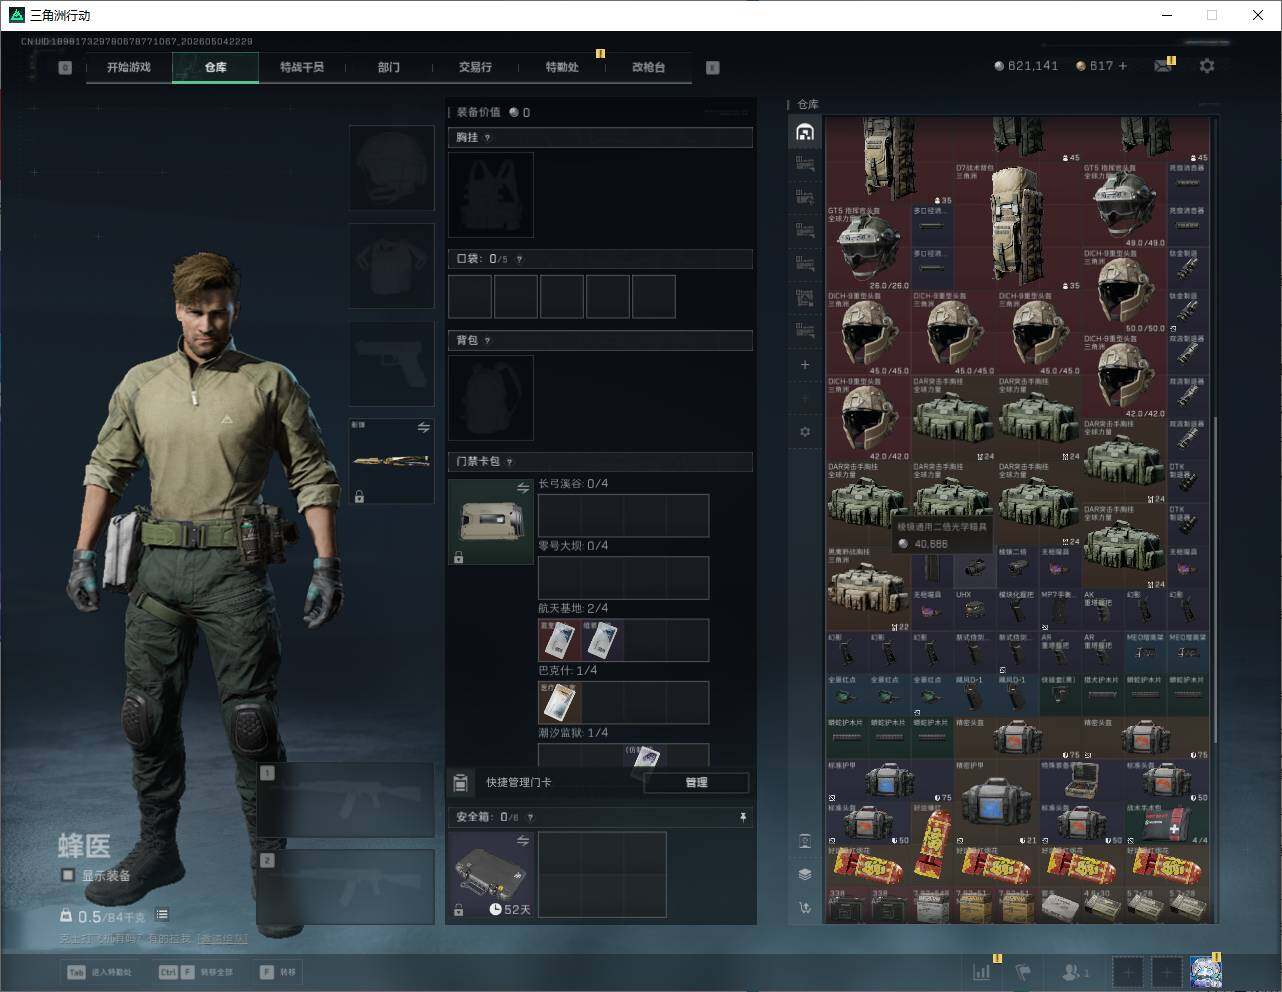Screen dimensions: 1282x992
Task: Click the help icon next to 口袋
Action: 519,259
